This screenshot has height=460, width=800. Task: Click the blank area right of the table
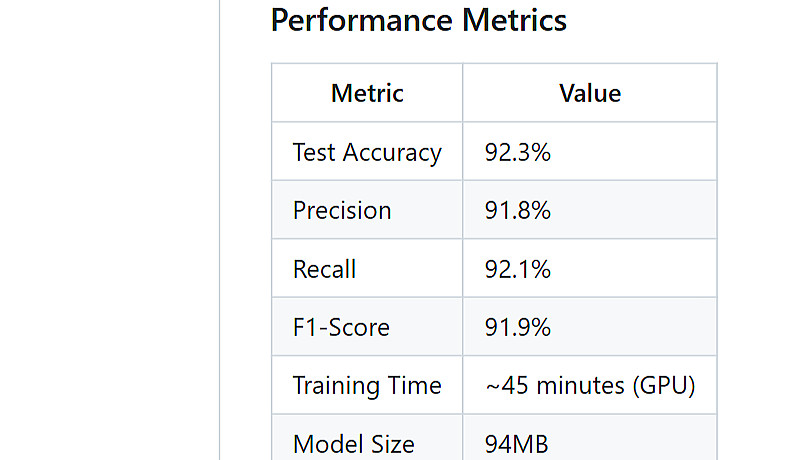click(x=758, y=250)
